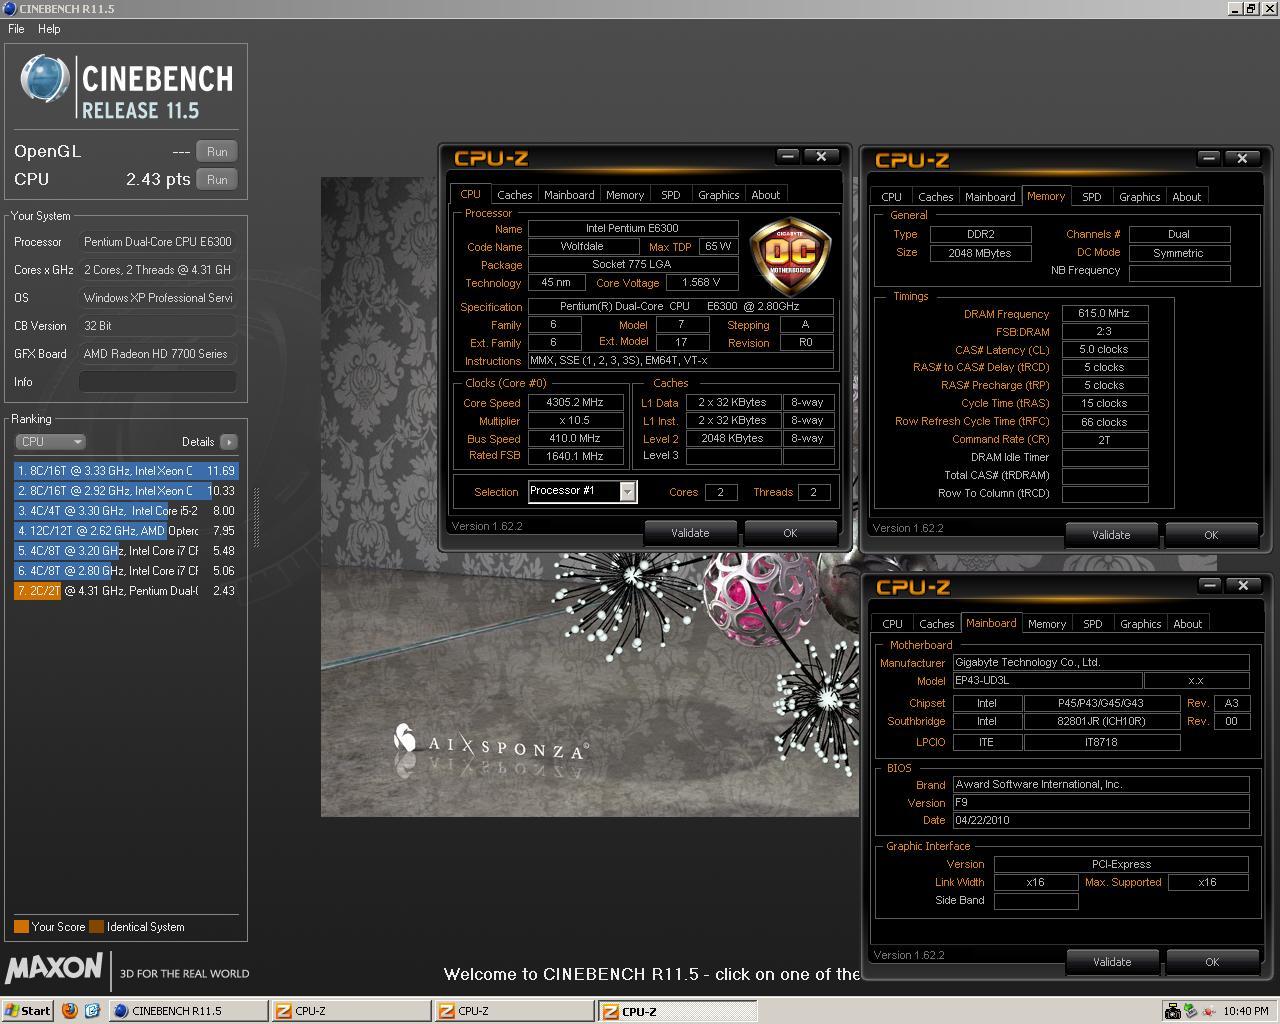Click the first system tray icon

point(1172,1011)
